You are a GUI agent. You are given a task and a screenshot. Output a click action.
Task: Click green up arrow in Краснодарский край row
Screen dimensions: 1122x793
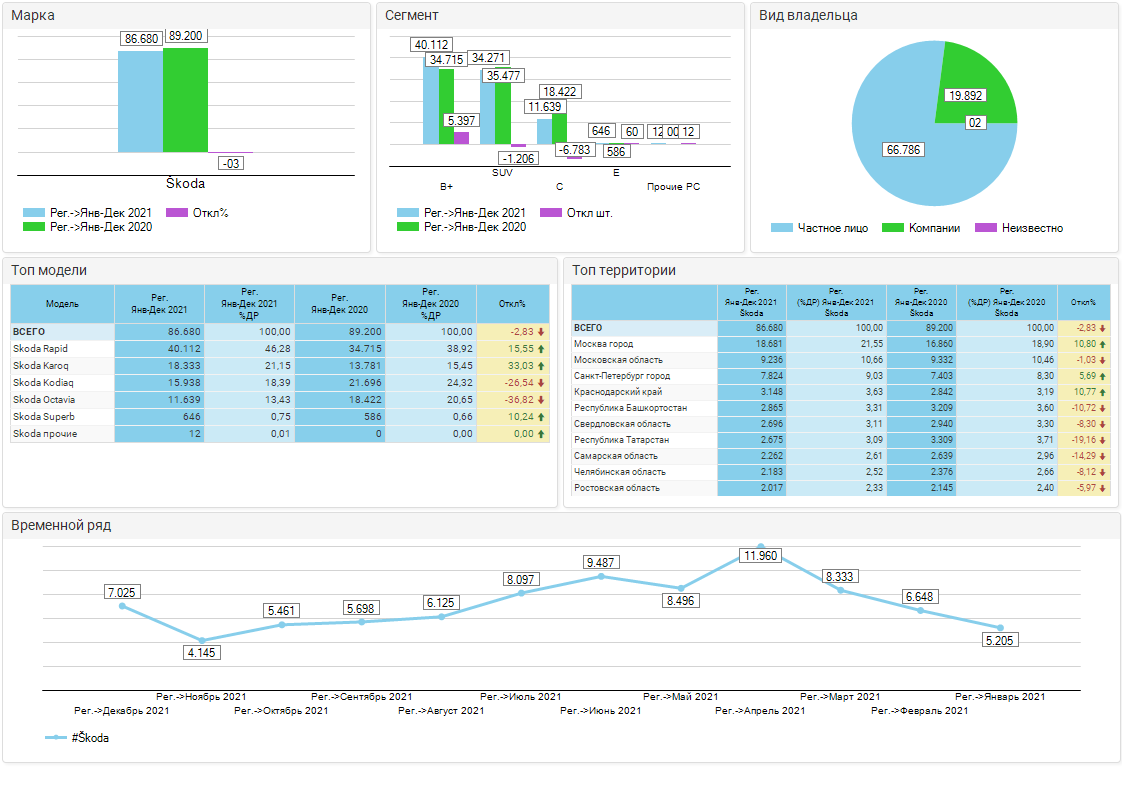[1103, 392]
